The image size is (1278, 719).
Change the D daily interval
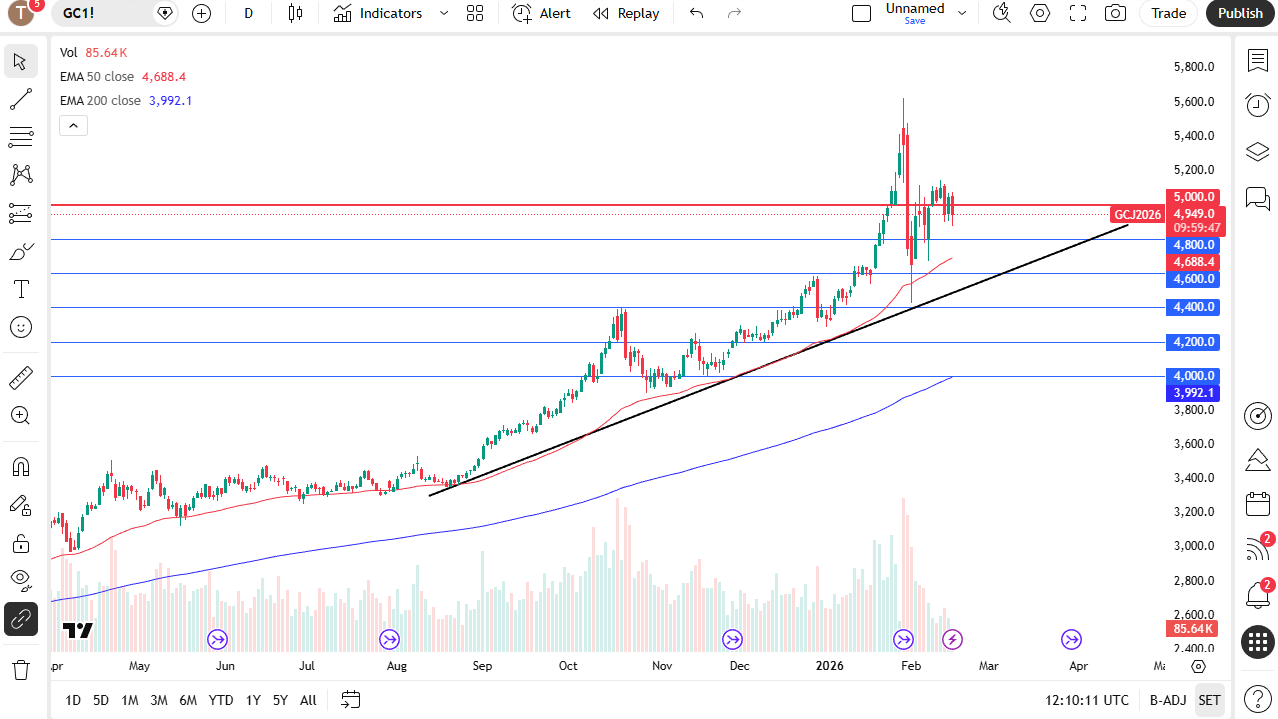tap(248, 13)
